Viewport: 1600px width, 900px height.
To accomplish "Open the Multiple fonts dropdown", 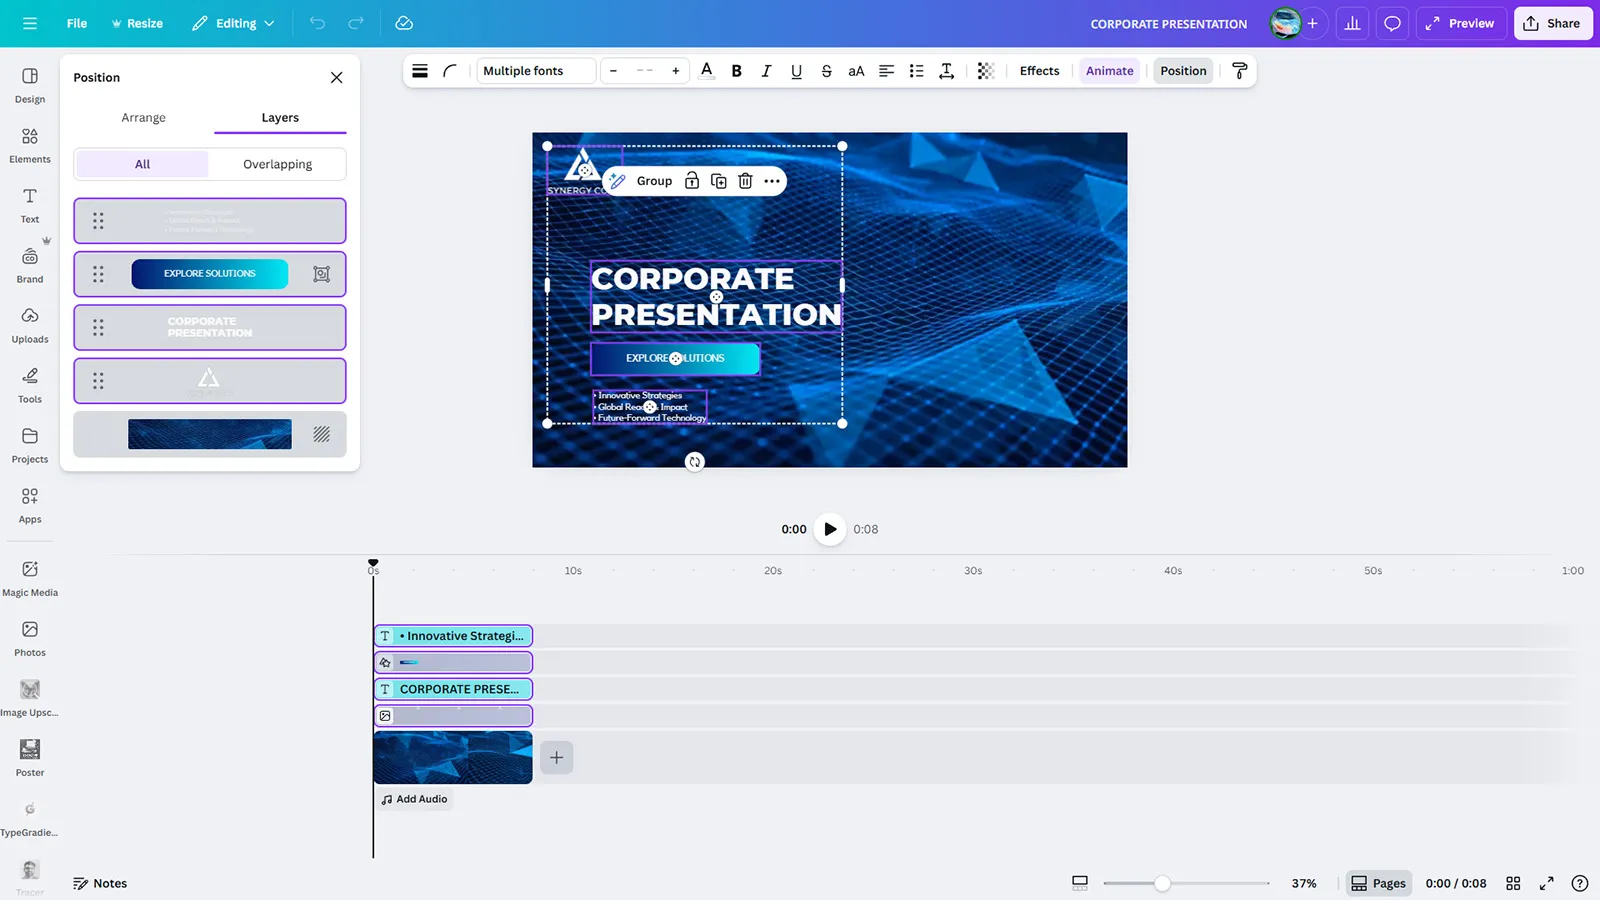I will (535, 71).
